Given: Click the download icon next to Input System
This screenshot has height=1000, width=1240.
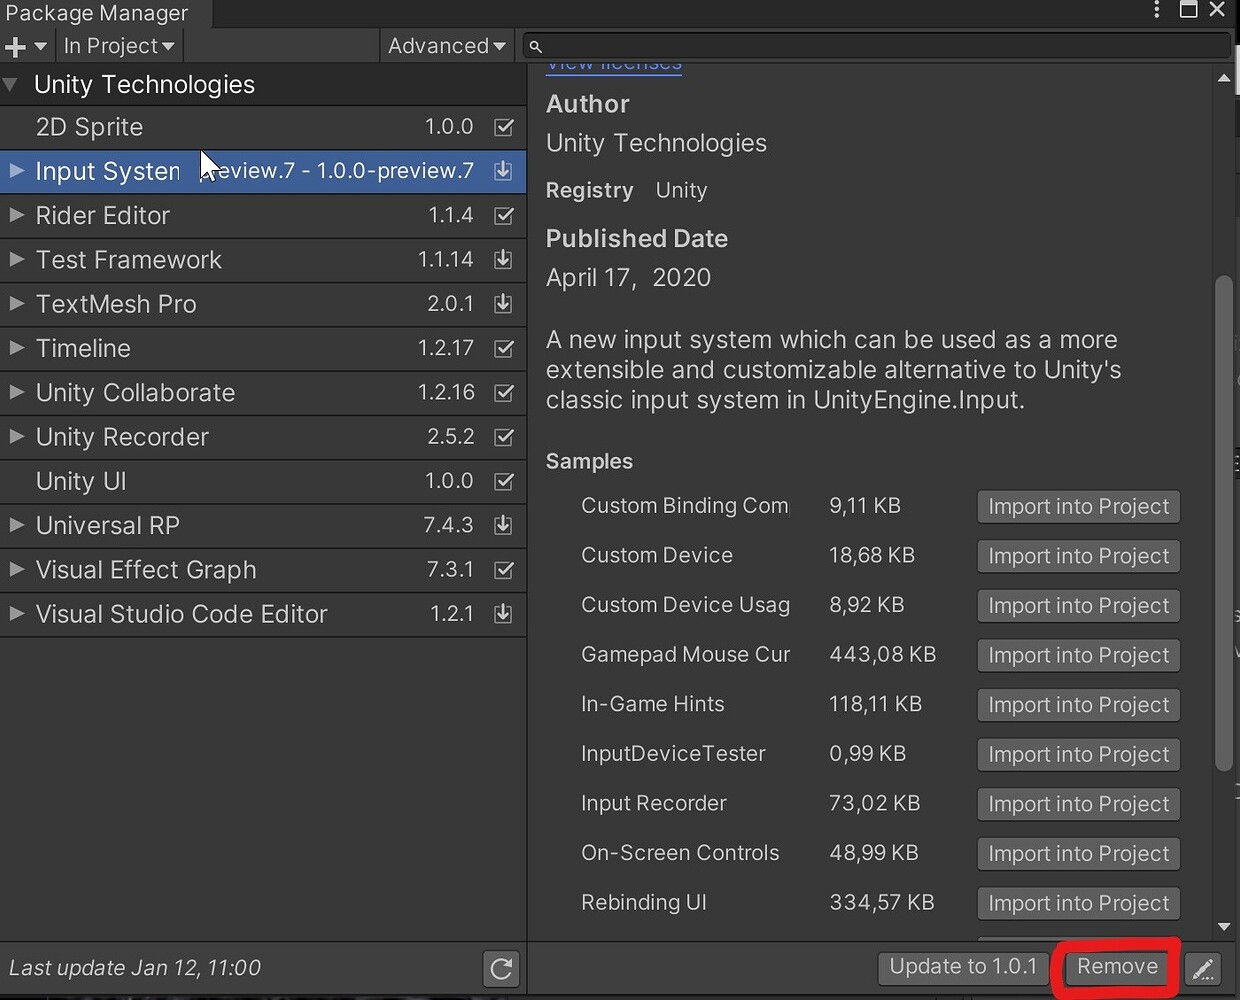Looking at the screenshot, I should [503, 171].
